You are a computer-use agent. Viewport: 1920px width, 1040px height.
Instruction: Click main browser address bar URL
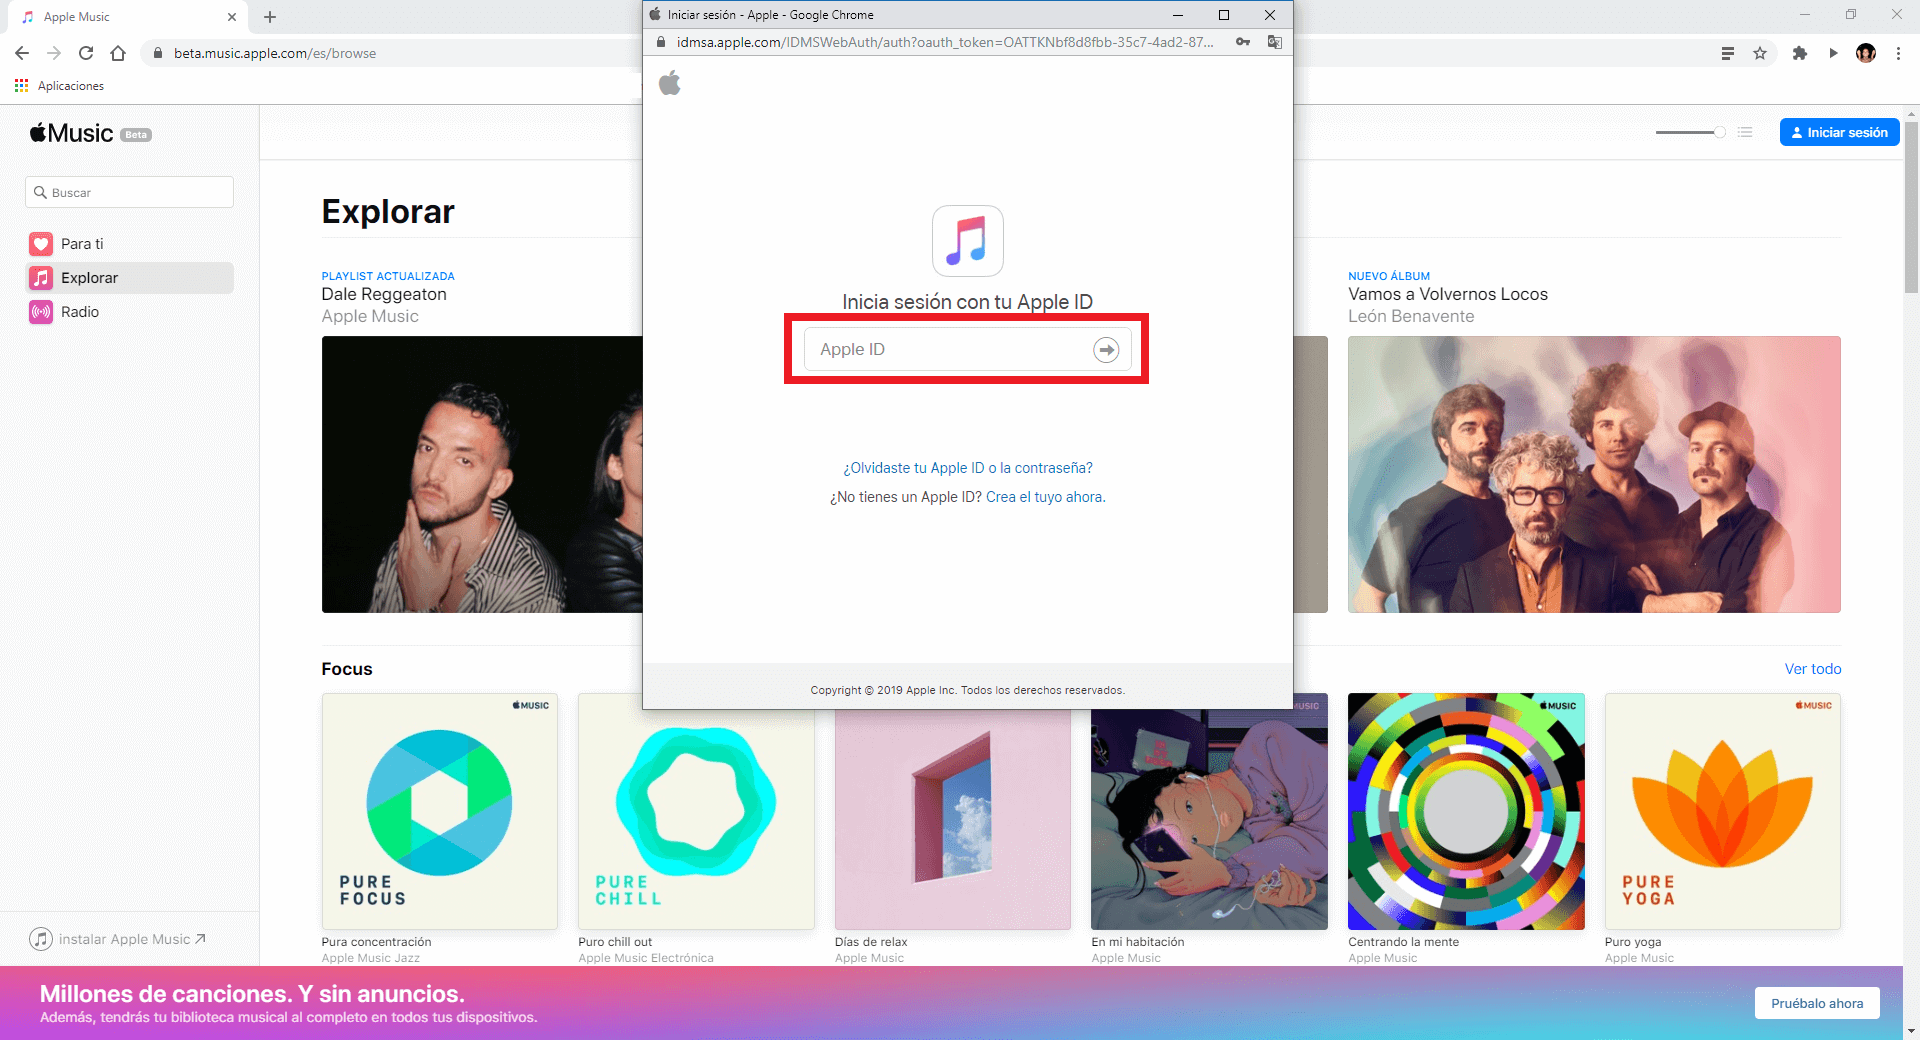[275, 53]
